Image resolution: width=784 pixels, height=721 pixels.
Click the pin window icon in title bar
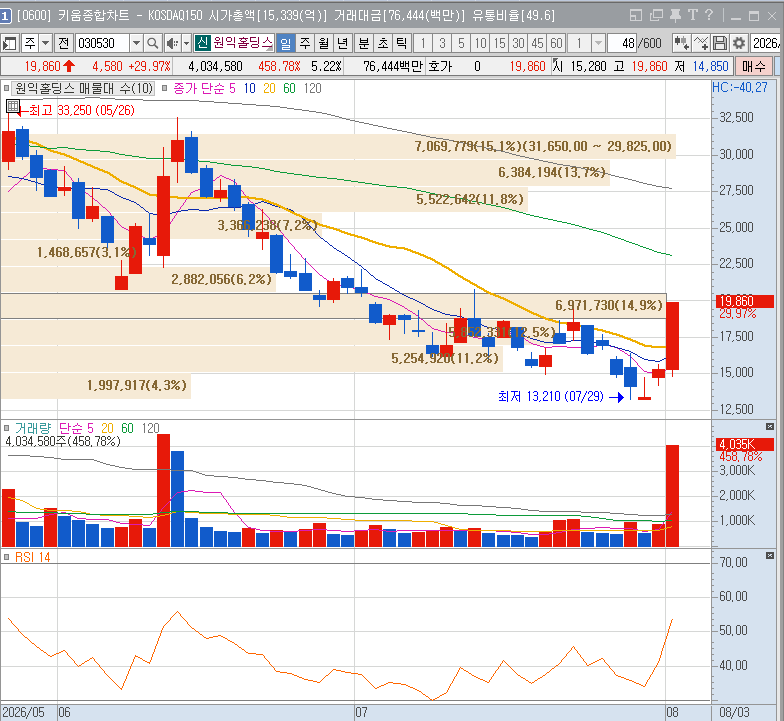click(x=676, y=16)
